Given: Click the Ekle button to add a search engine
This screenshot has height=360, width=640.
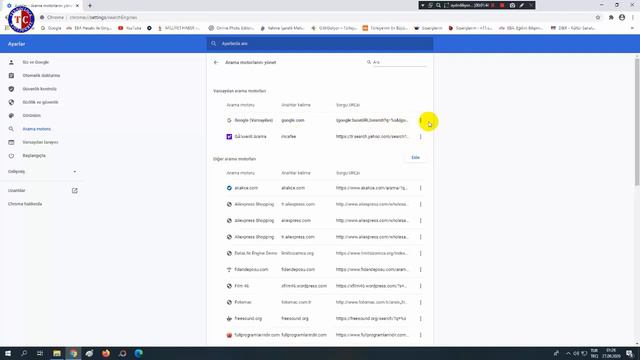Looking at the screenshot, I should (415, 158).
